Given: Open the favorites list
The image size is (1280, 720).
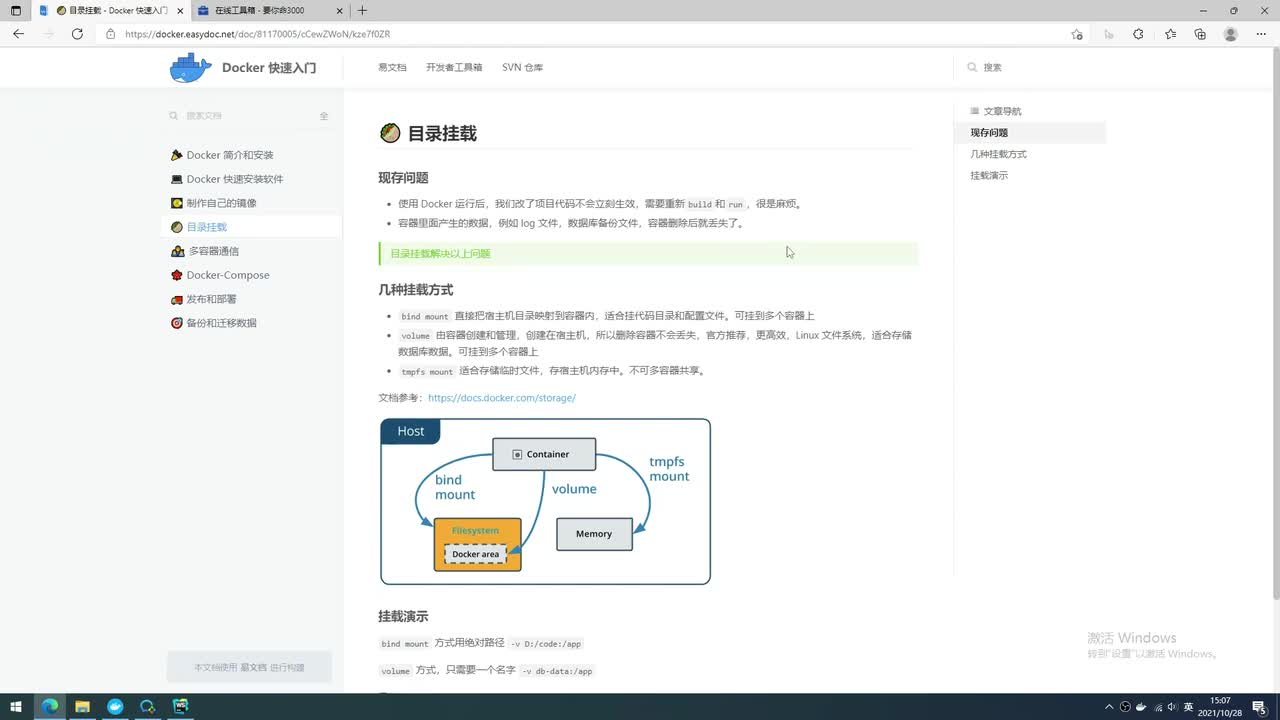Looking at the screenshot, I should [x=1170, y=34].
